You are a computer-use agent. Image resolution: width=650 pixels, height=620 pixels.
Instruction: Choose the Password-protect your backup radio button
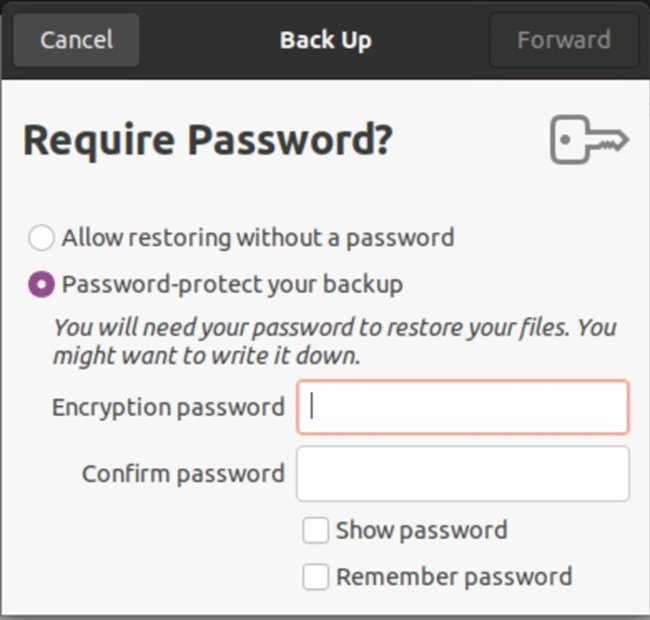41,285
